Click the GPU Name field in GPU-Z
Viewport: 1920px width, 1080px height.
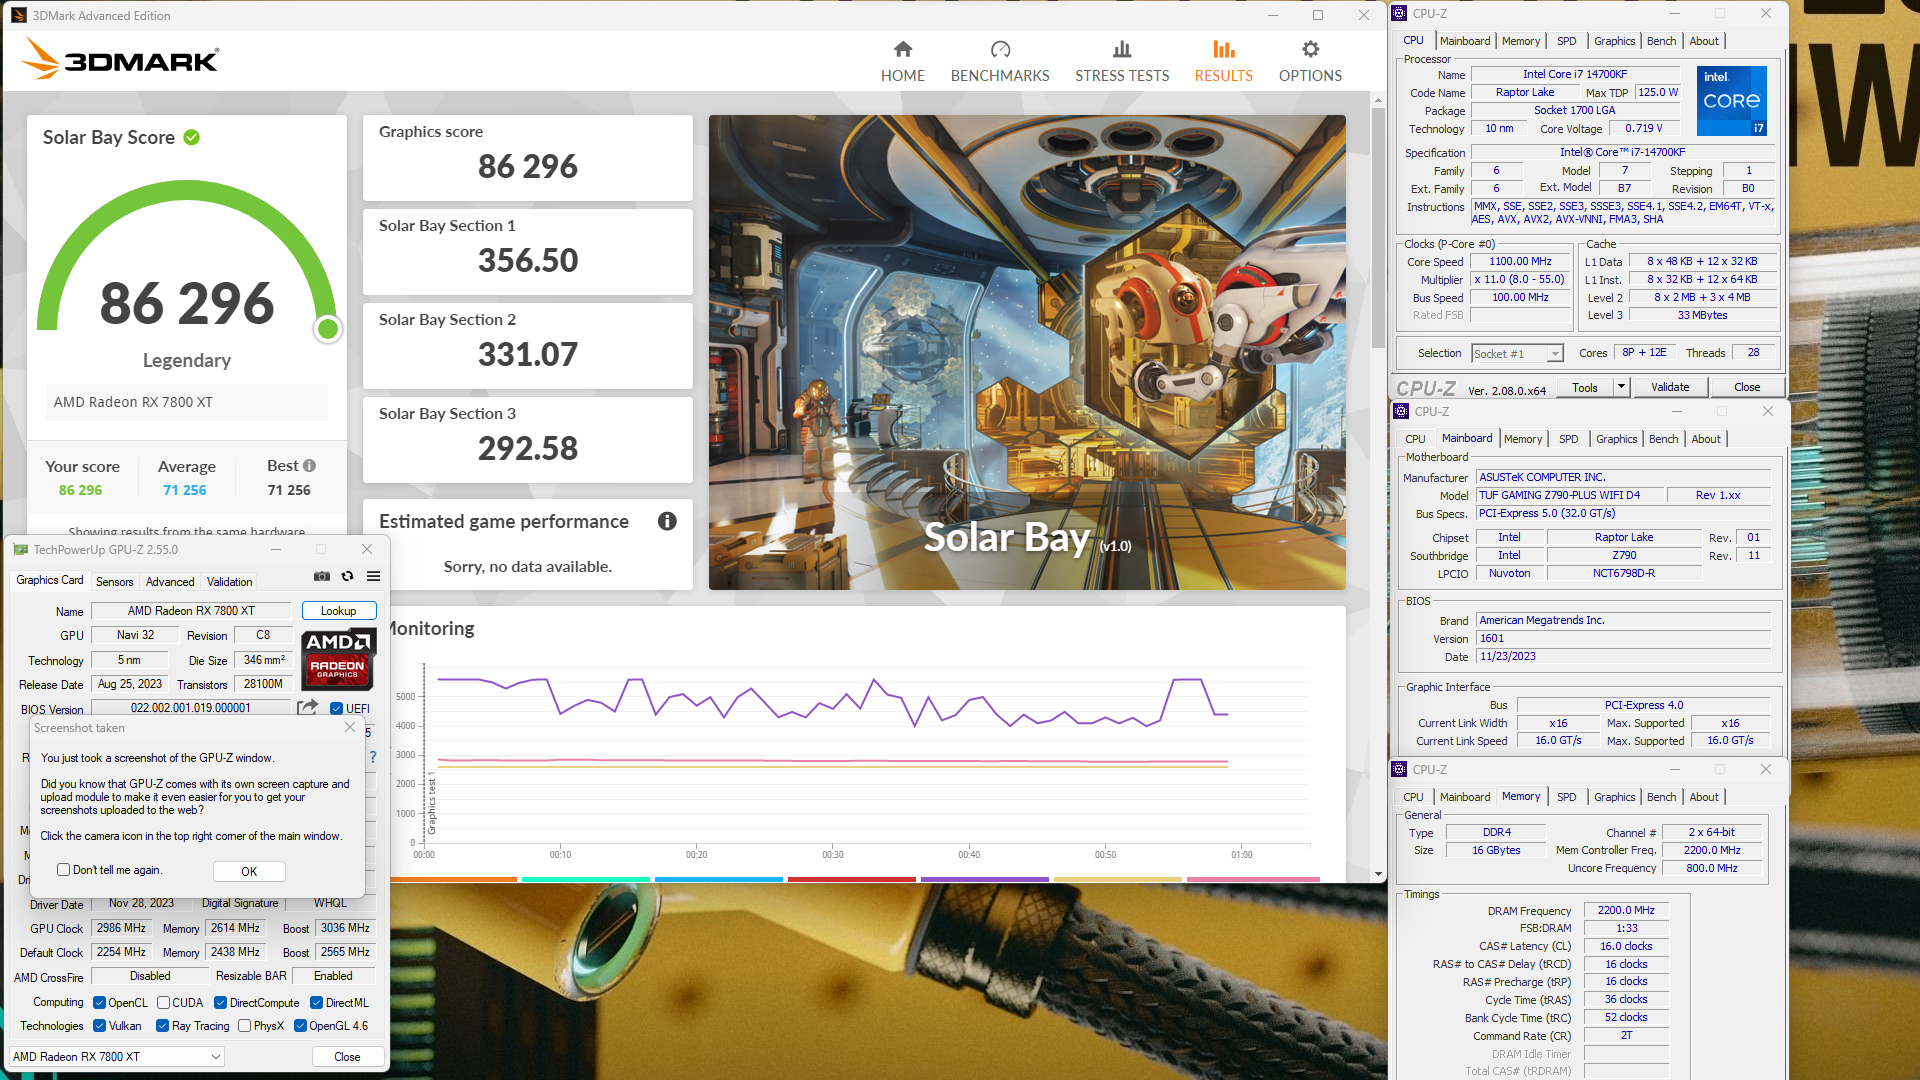(x=191, y=610)
